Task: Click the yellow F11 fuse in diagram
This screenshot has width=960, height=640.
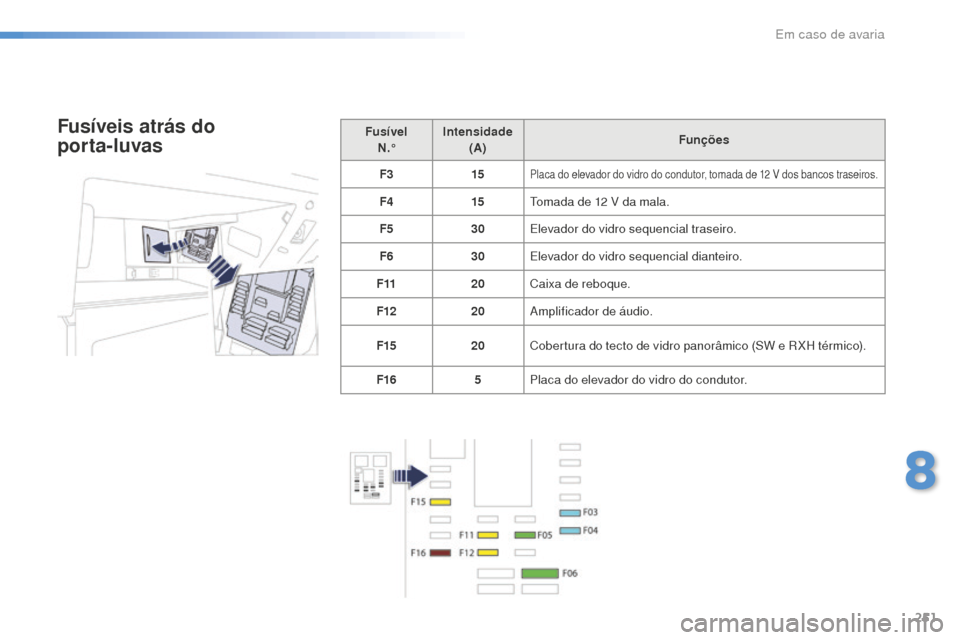Action: pyautogui.click(x=488, y=535)
